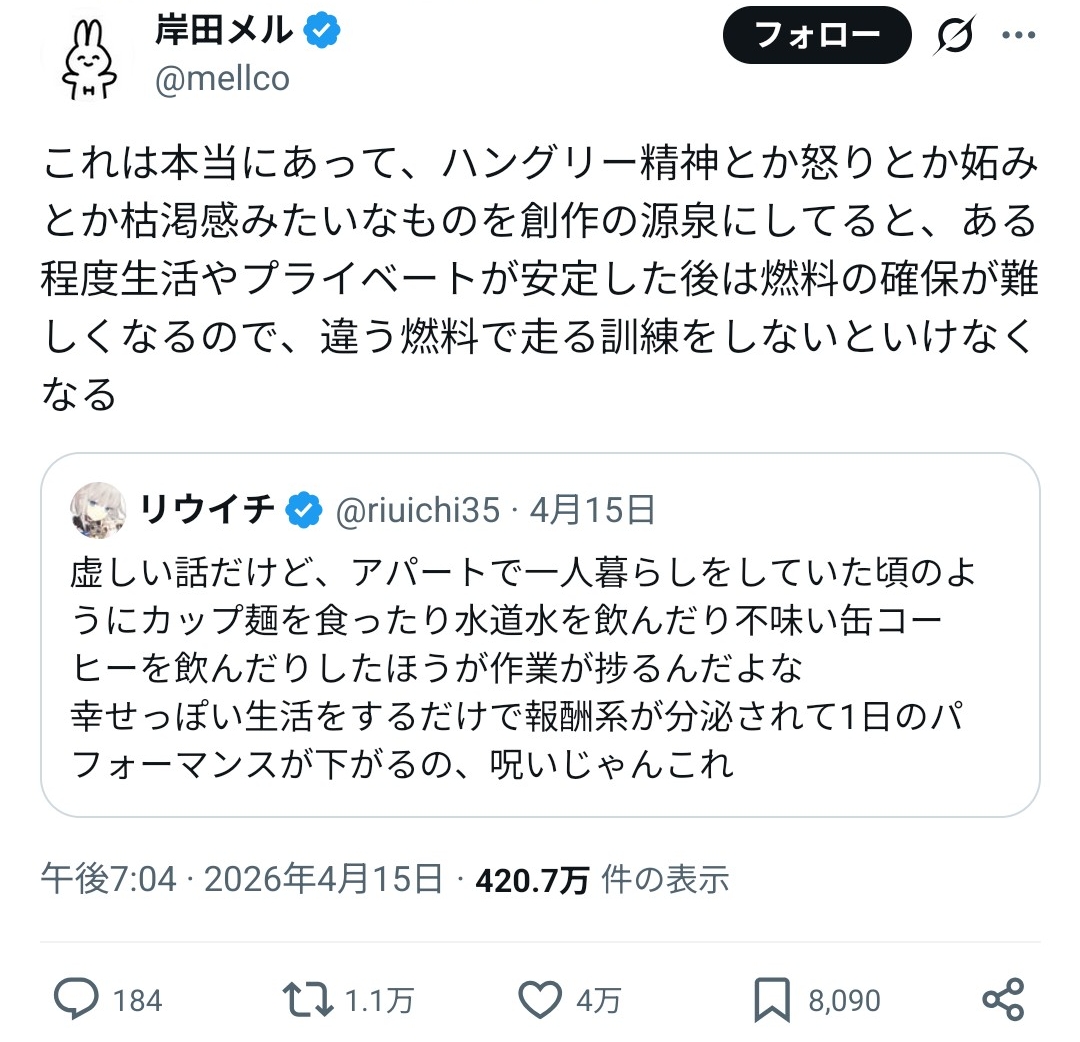Image resolution: width=1080 pixels, height=1042 pixels.
Task: Like the post with heart icon
Action: coord(541,999)
